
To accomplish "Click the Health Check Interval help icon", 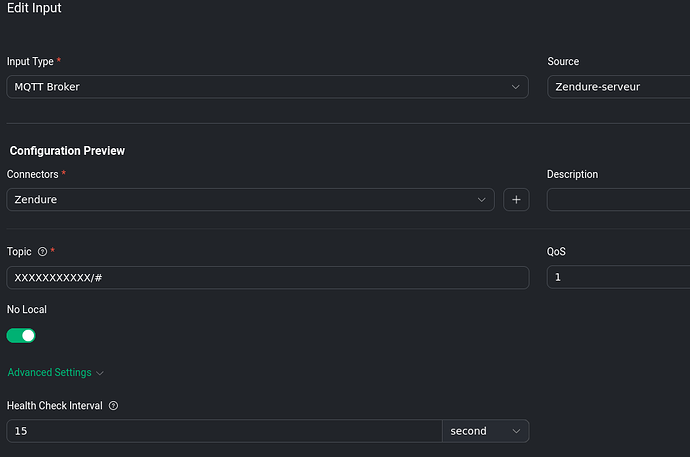I will point(113,406).
